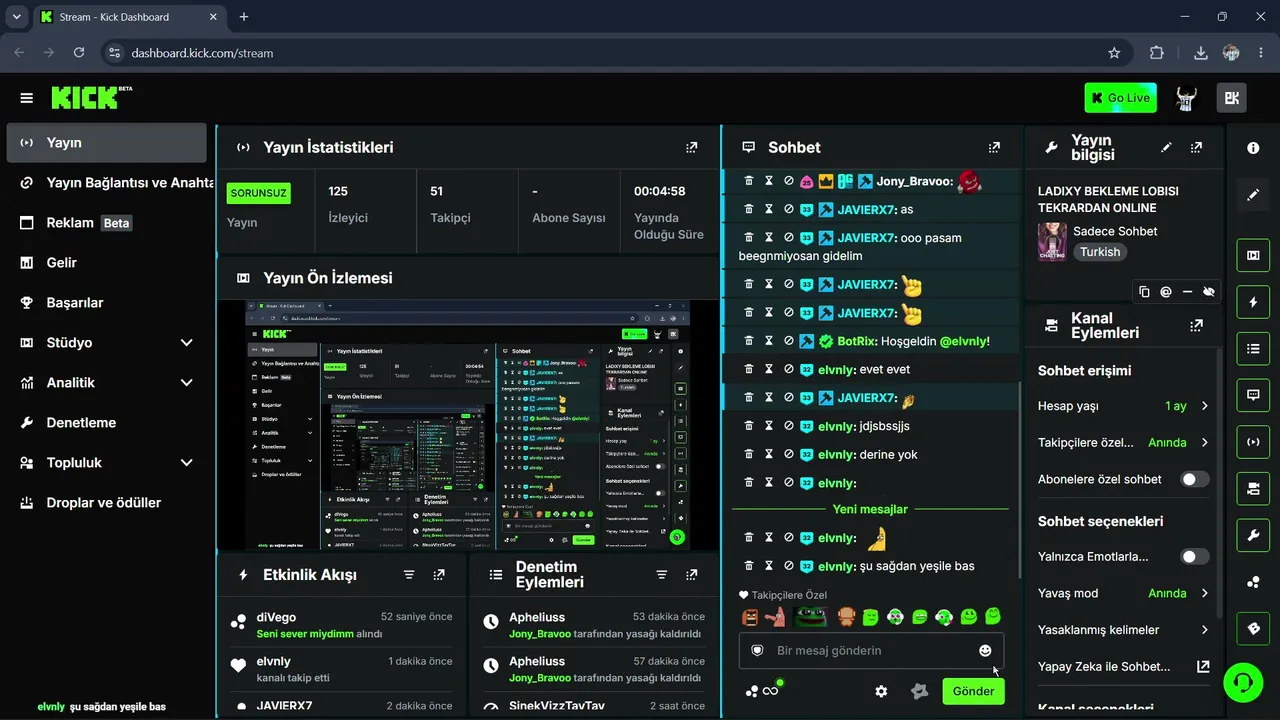The height and width of the screenshot is (720, 1280).
Task: Click the stream preview thumbnail
Action: point(467,425)
